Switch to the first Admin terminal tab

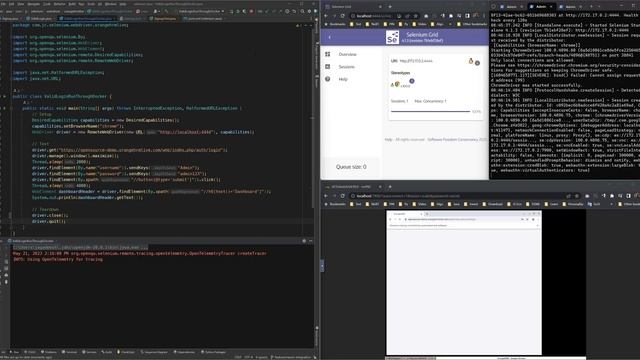[511, 7]
